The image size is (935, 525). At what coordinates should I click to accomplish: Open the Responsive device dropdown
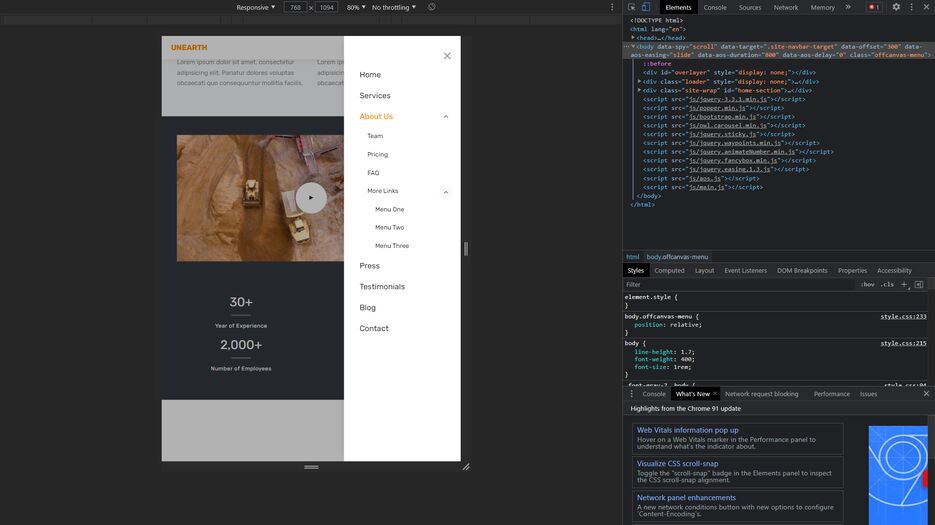point(255,8)
